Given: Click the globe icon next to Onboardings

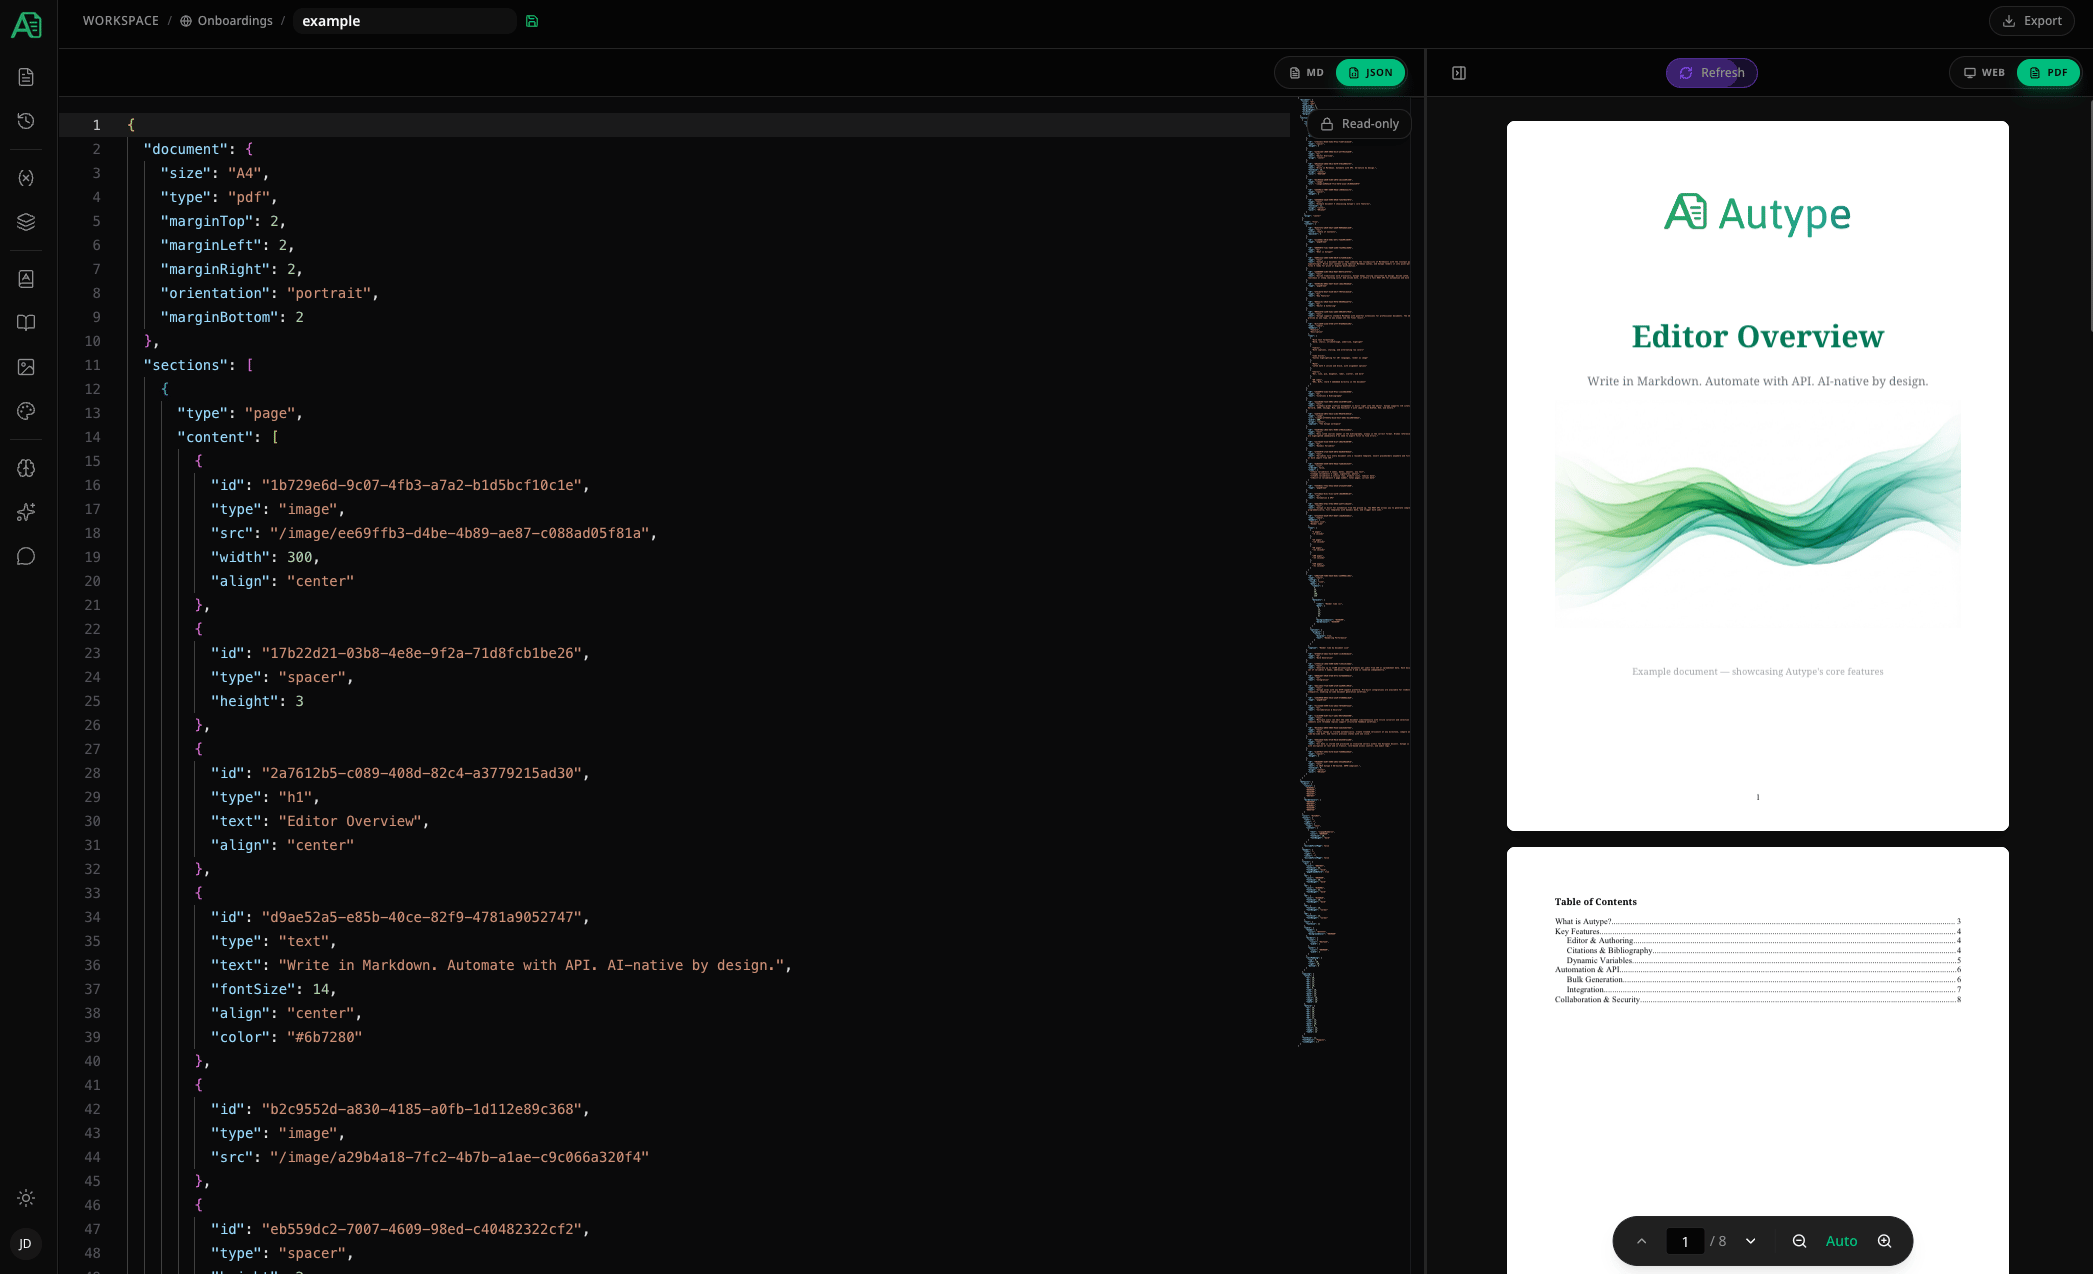Looking at the screenshot, I should click(x=186, y=21).
